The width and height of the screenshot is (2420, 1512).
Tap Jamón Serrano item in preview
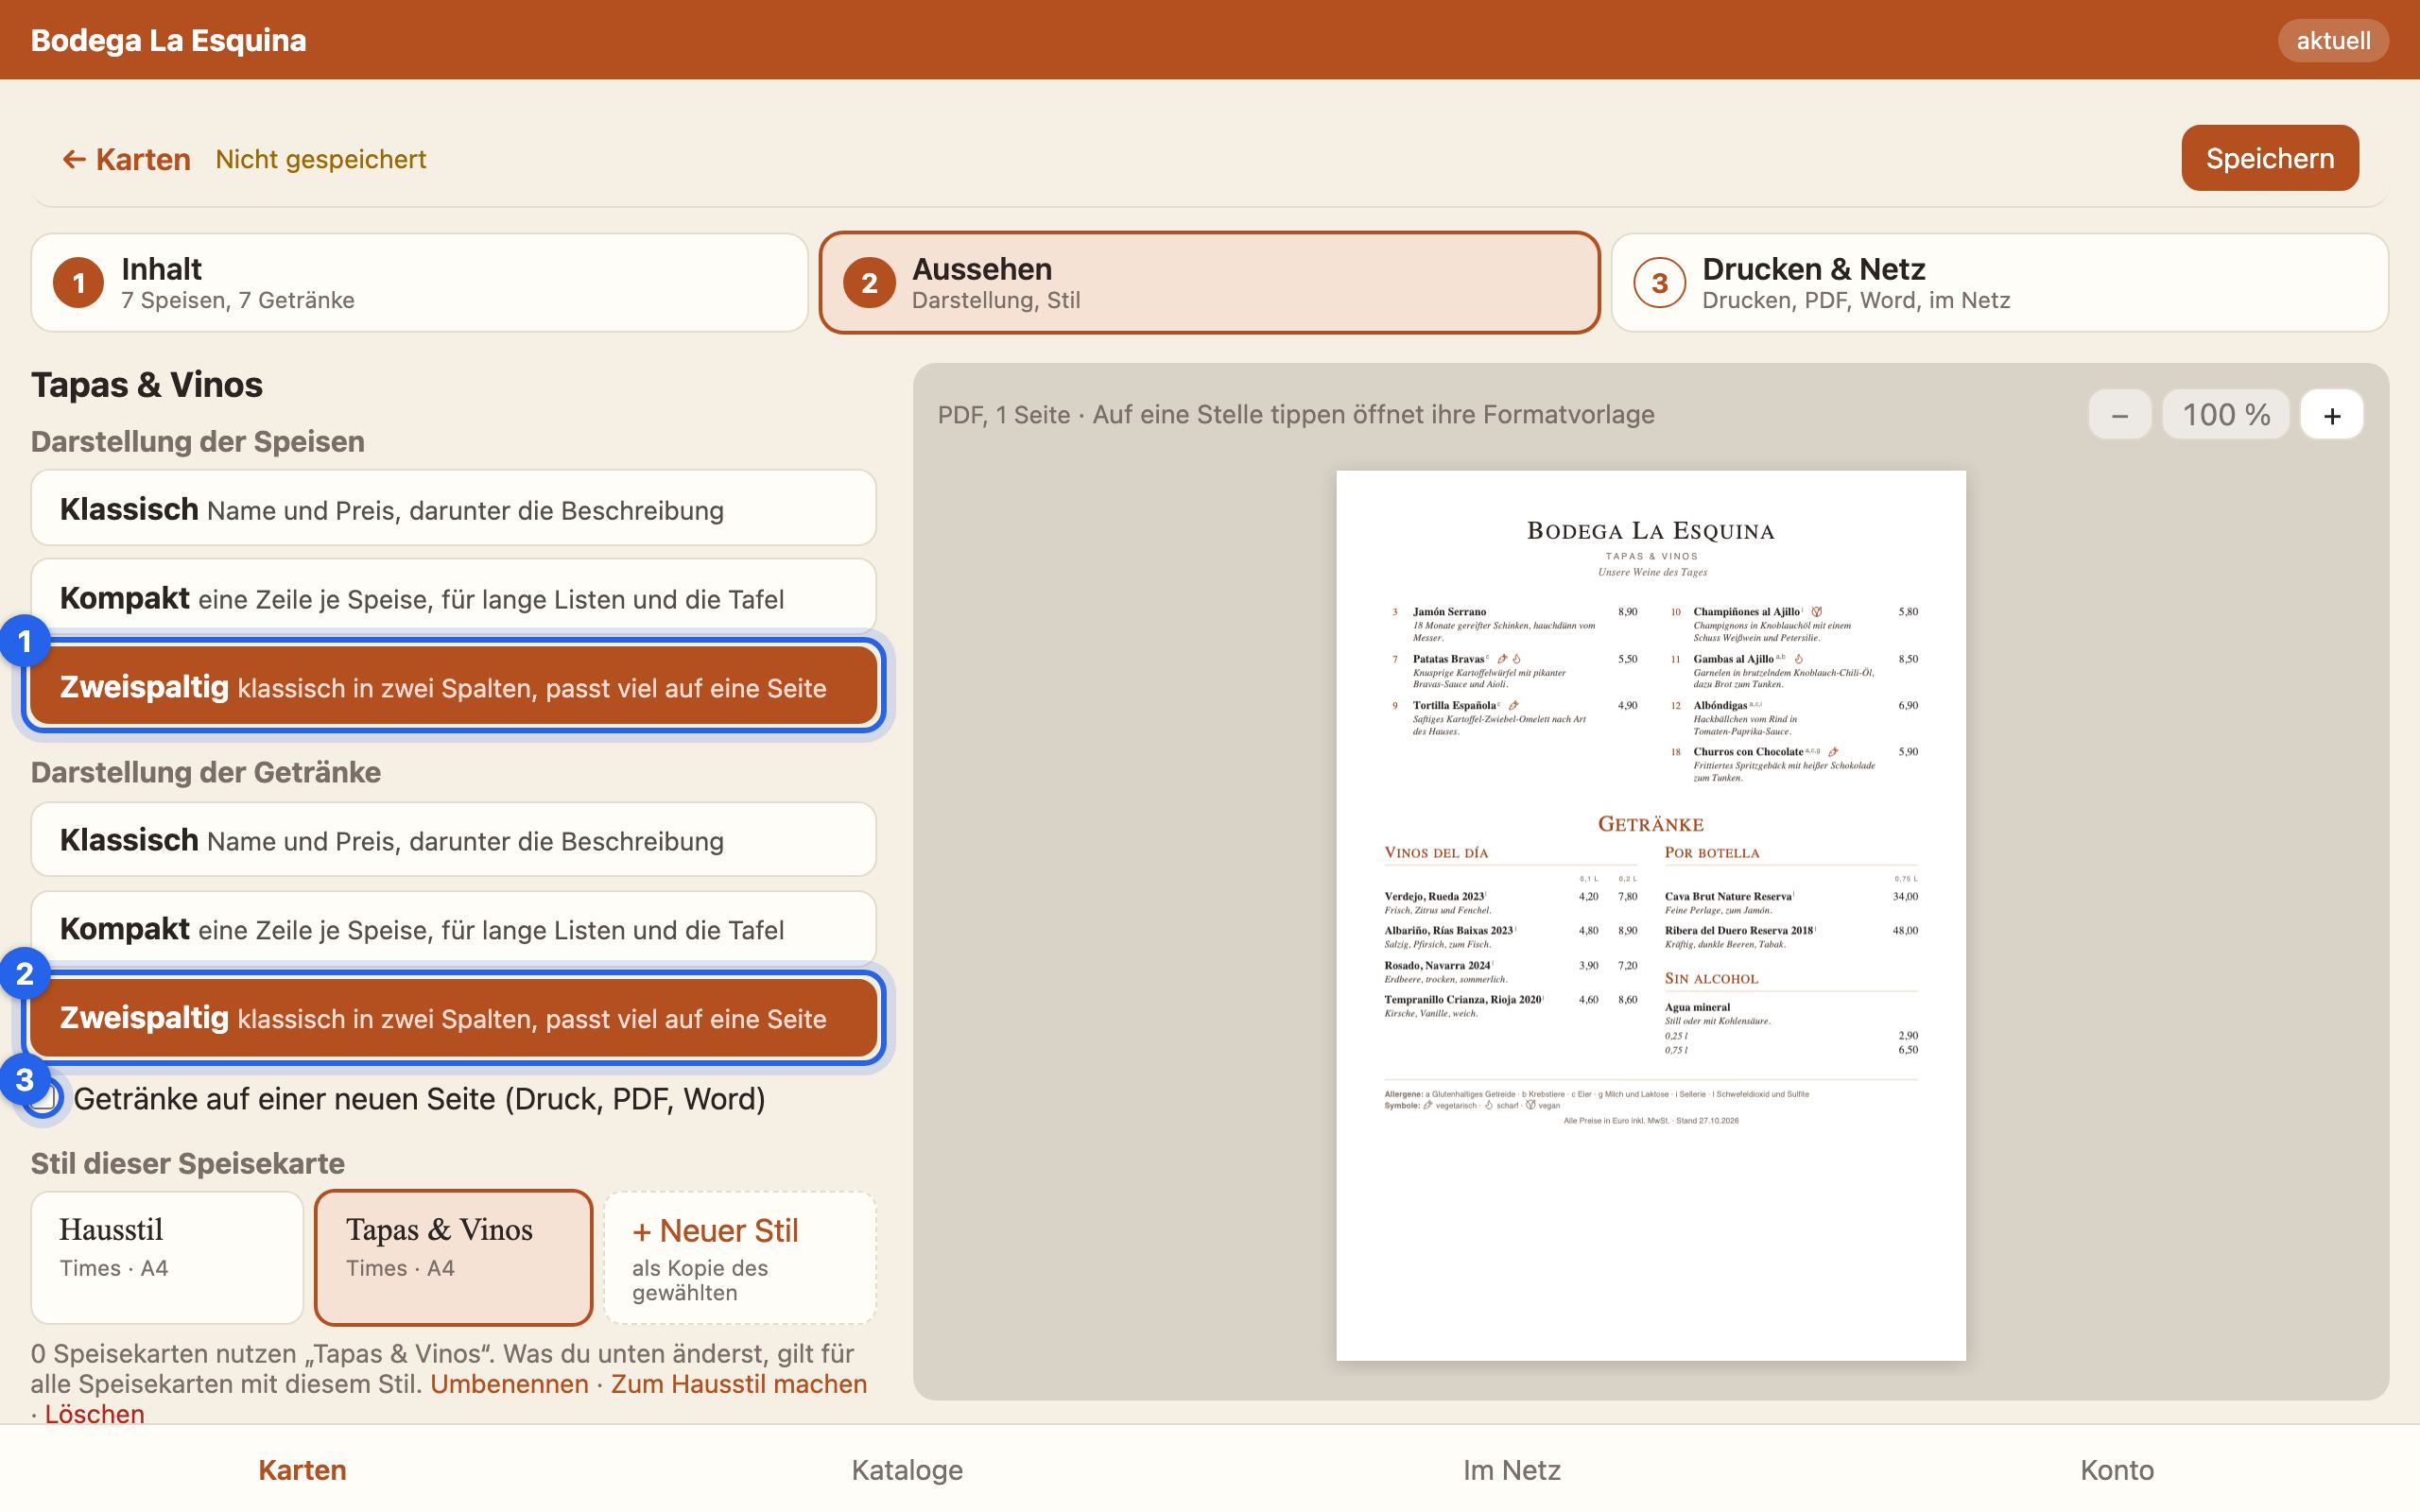click(1449, 611)
